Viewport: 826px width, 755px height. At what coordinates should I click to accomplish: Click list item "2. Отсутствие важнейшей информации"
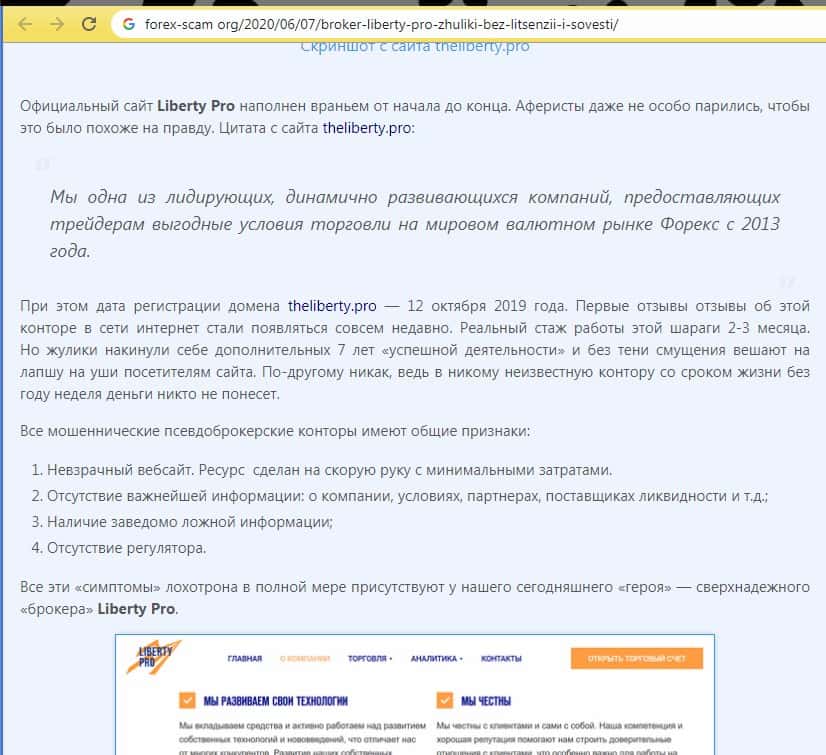399,496
